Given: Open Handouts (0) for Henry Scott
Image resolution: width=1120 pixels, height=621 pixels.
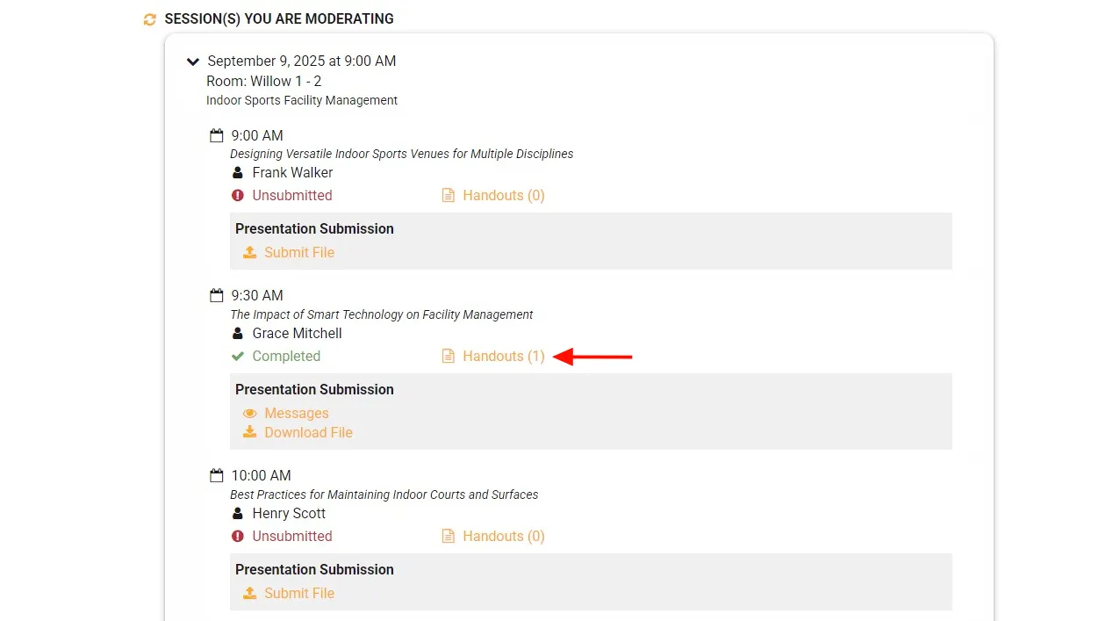Looking at the screenshot, I should [504, 536].
